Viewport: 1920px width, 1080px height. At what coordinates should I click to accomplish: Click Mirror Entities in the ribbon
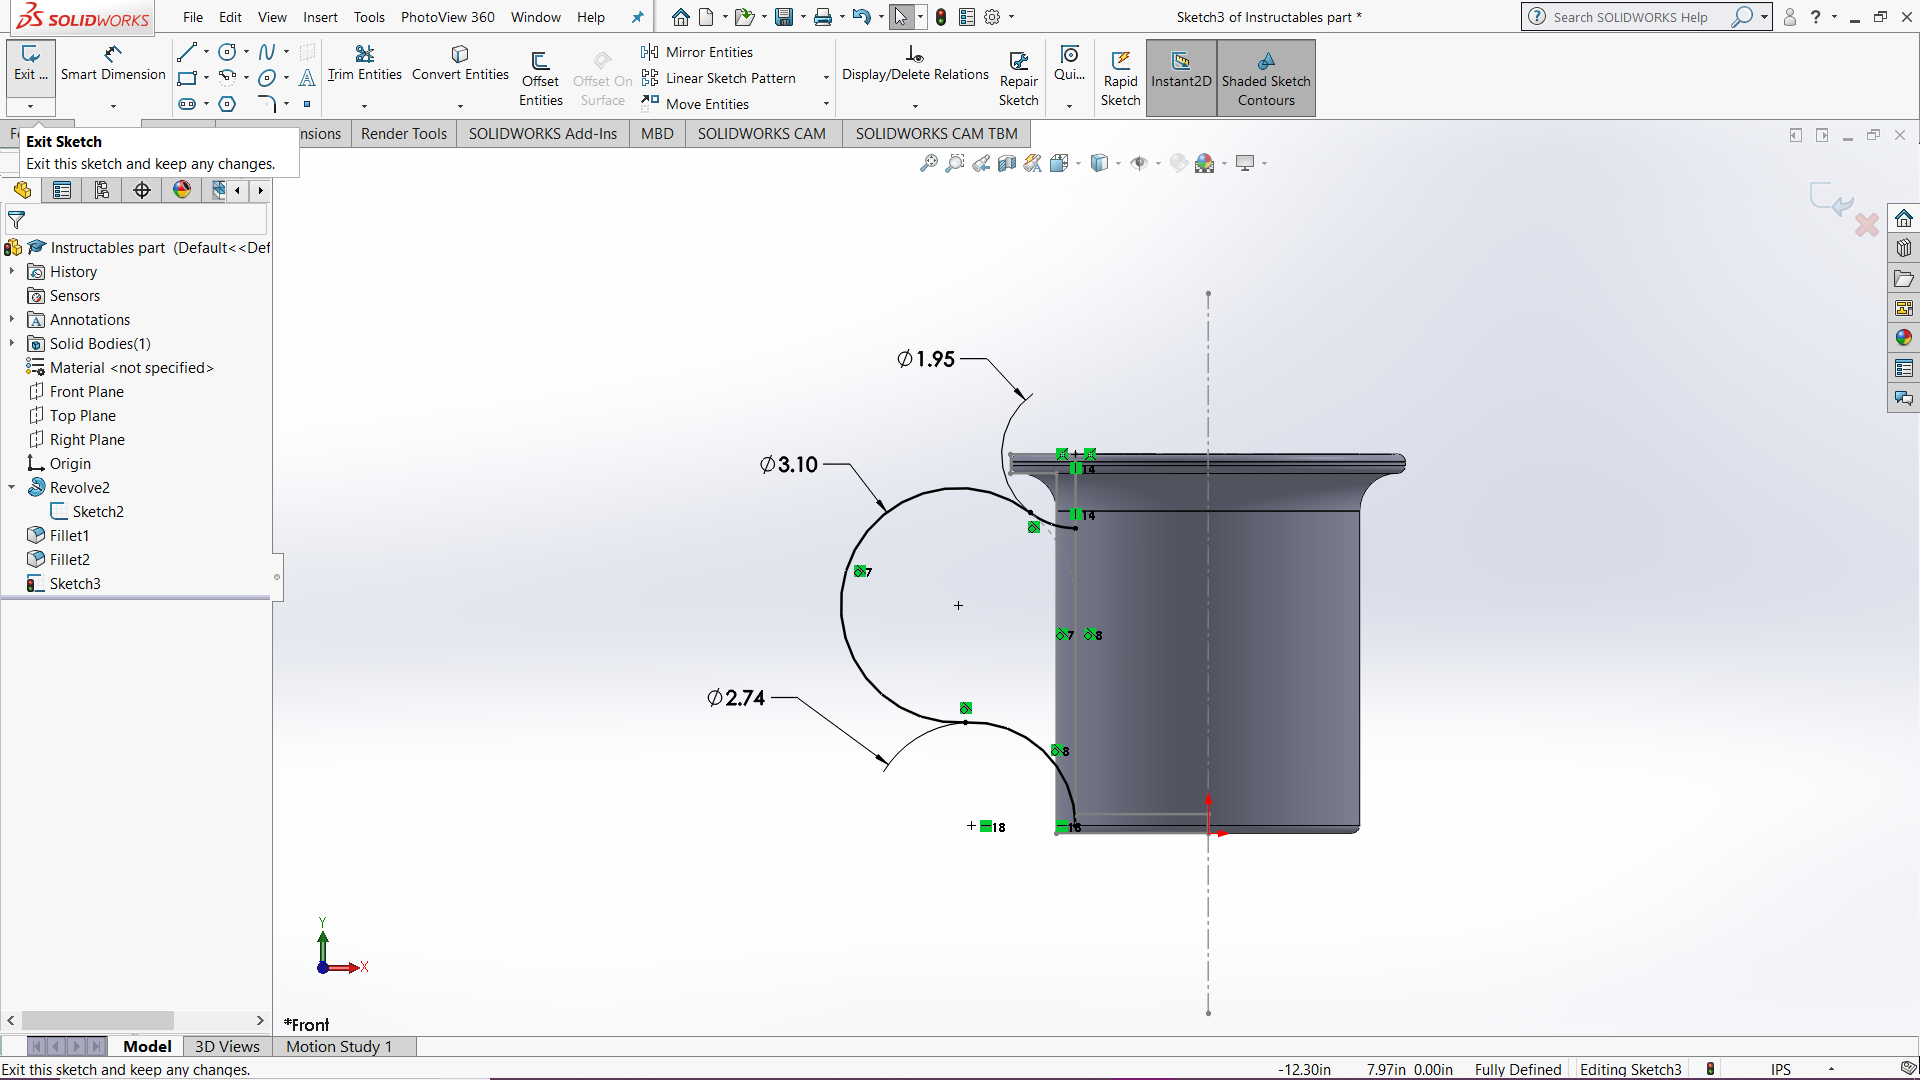(x=708, y=51)
